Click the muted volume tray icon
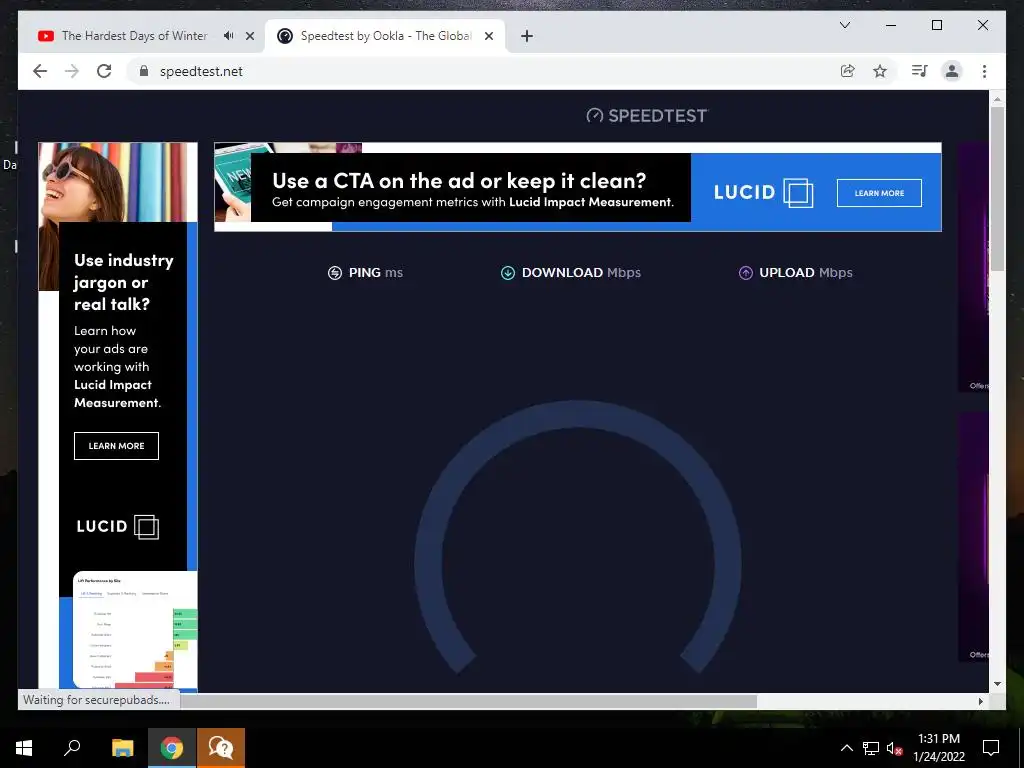1024x768 pixels. point(895,748)
